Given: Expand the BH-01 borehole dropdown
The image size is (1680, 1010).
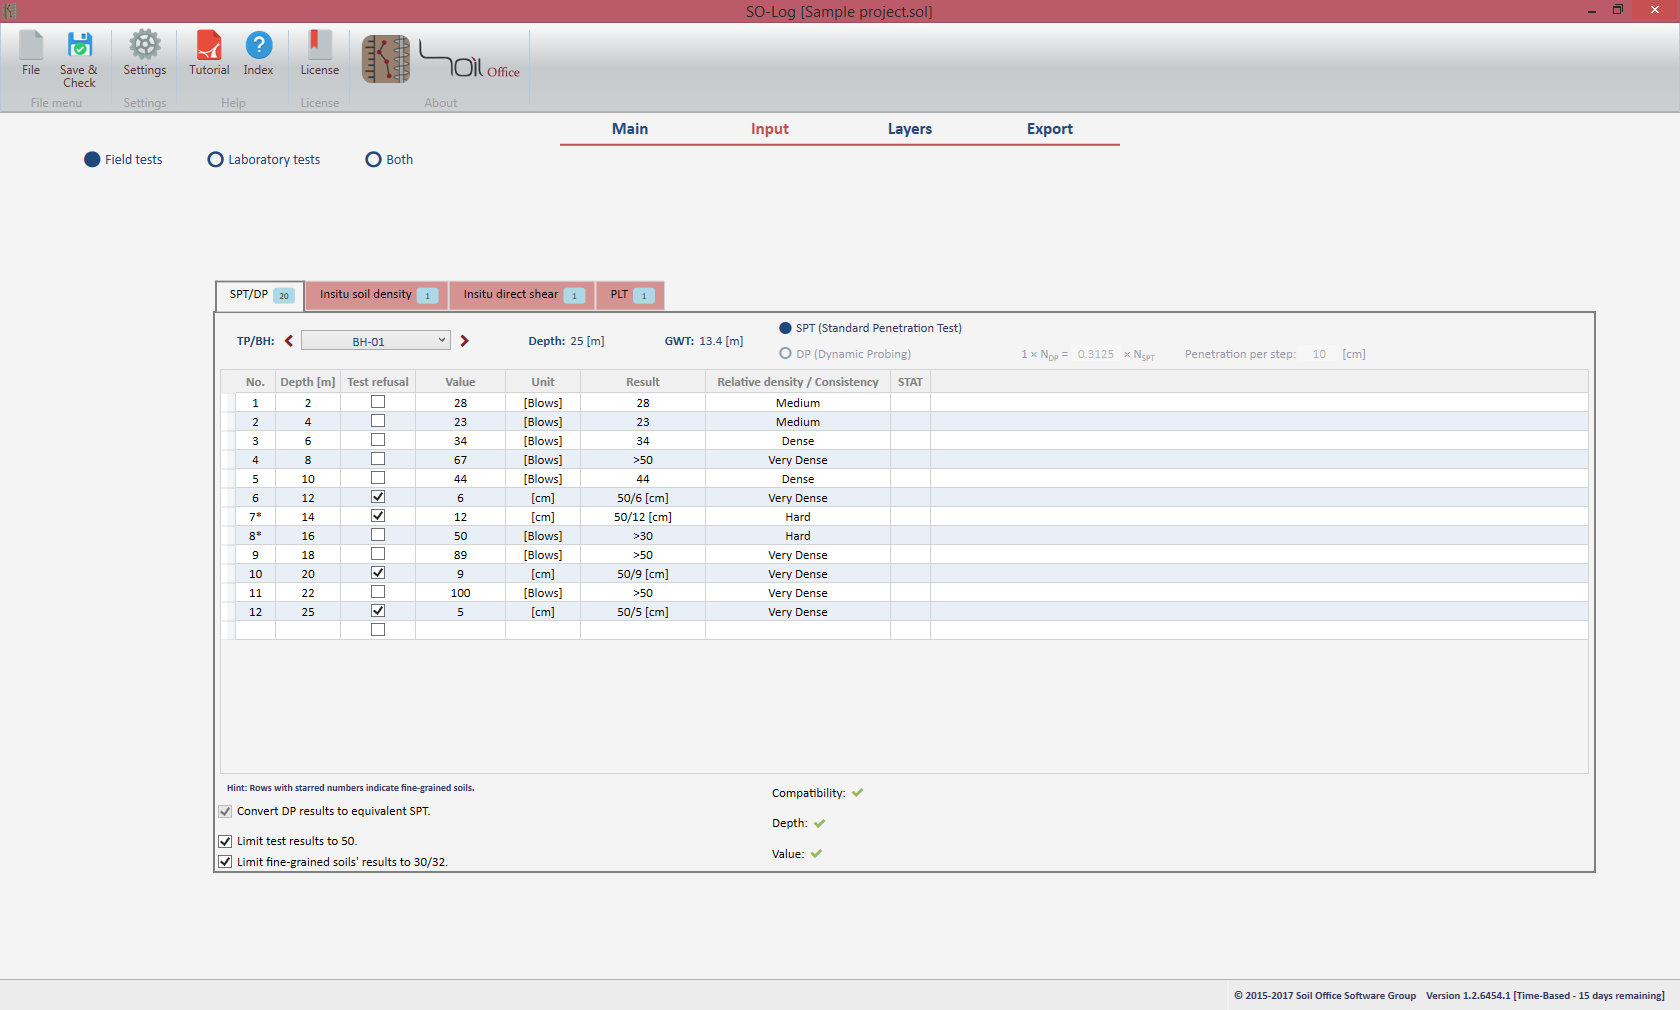Looking at the screenshot, I should pyautogui.click(x=441, y=341).
